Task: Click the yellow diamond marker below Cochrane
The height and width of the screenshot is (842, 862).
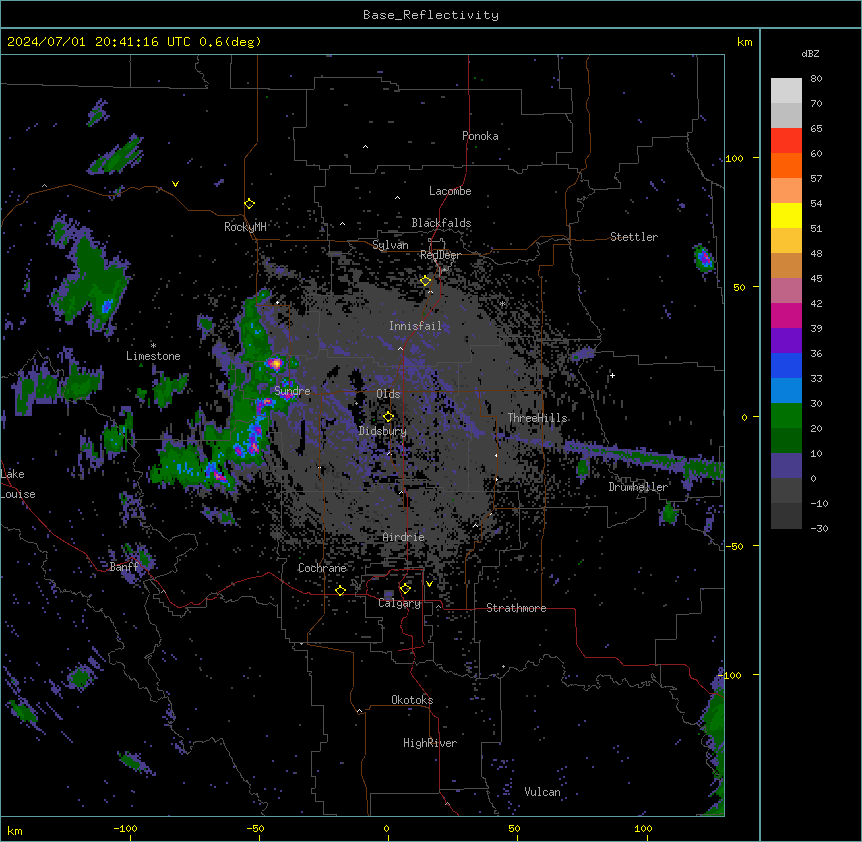Action: [340, 591]
